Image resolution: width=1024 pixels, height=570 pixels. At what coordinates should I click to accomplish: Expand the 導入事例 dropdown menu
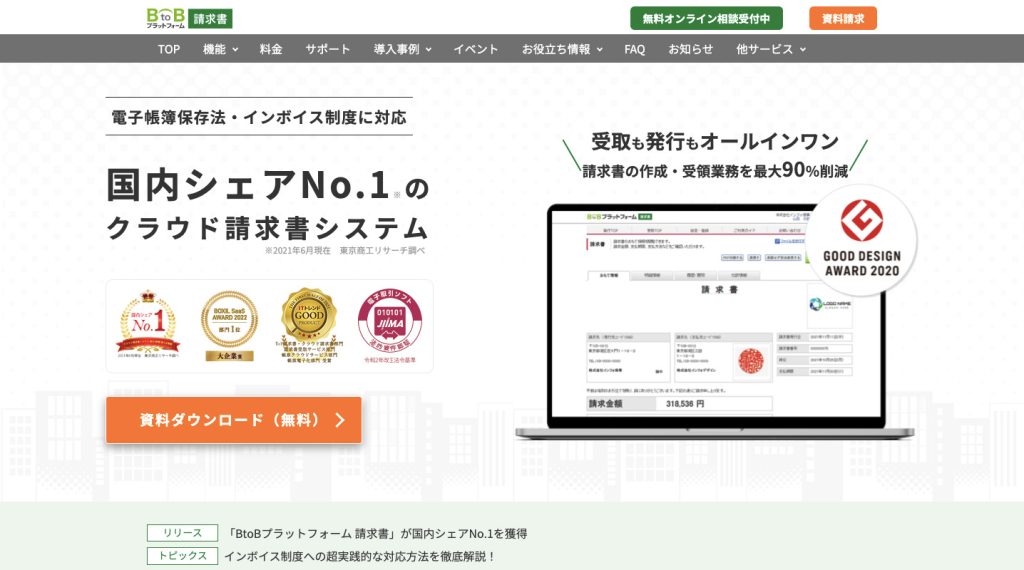(x=402, y=49)
